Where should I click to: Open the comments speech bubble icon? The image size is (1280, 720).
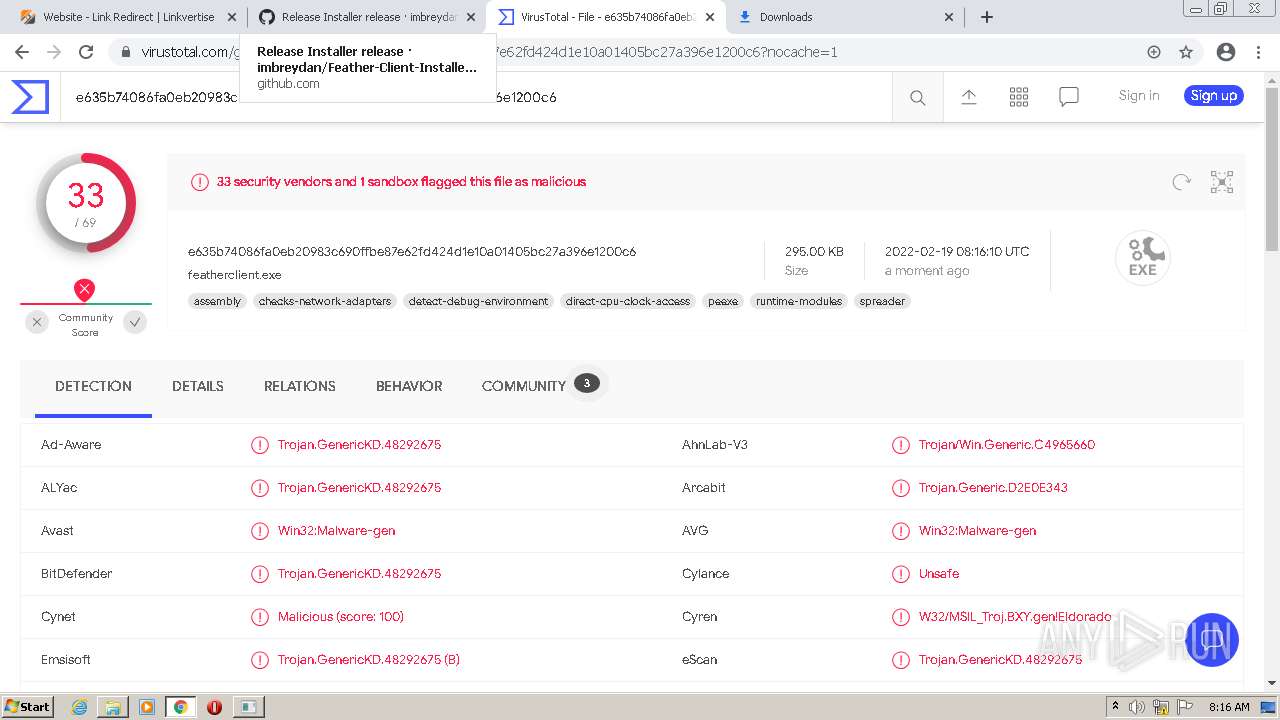coord(1069,97)
